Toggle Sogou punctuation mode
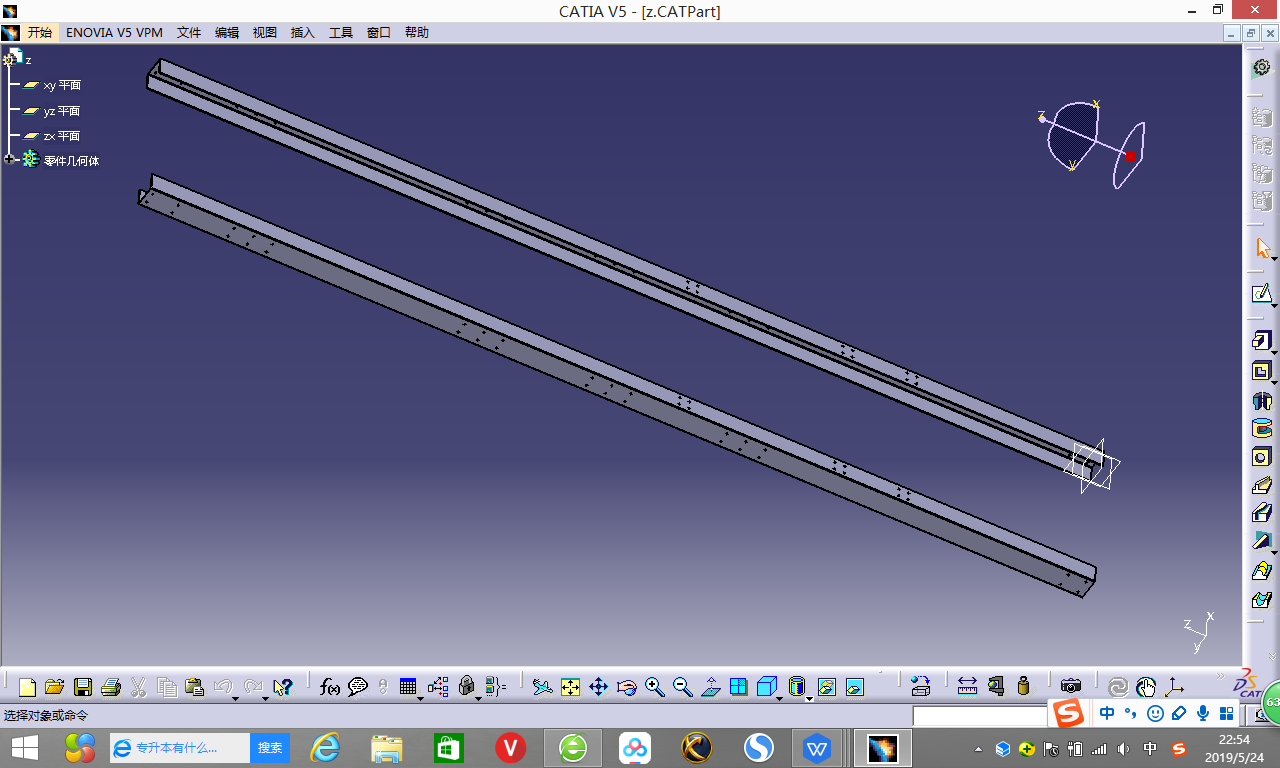Screen dimensions: 1280x768 [x=1131, y=713]
